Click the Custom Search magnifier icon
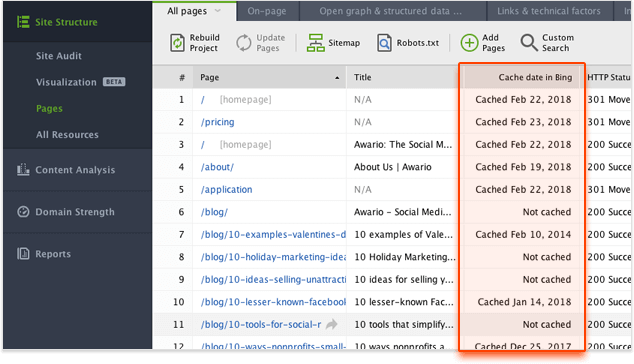Viewport: 634px width, 364px height. tap(529, 42)
